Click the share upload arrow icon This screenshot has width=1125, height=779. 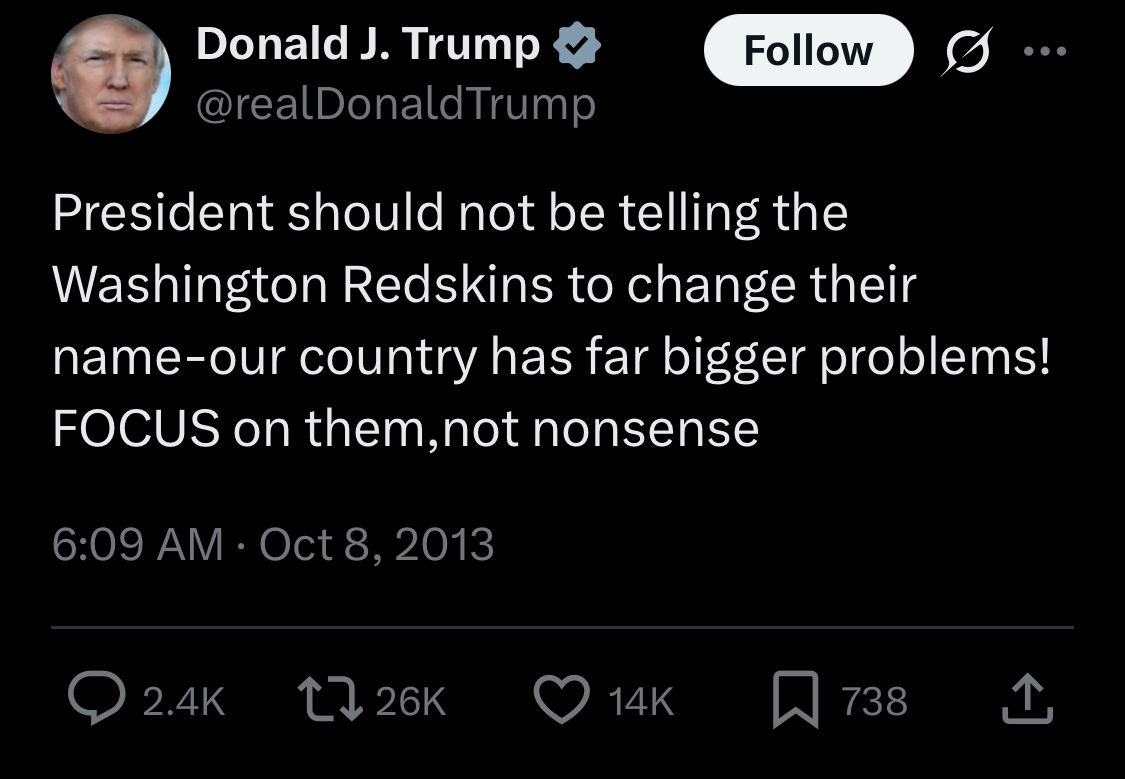[1027, 699]
